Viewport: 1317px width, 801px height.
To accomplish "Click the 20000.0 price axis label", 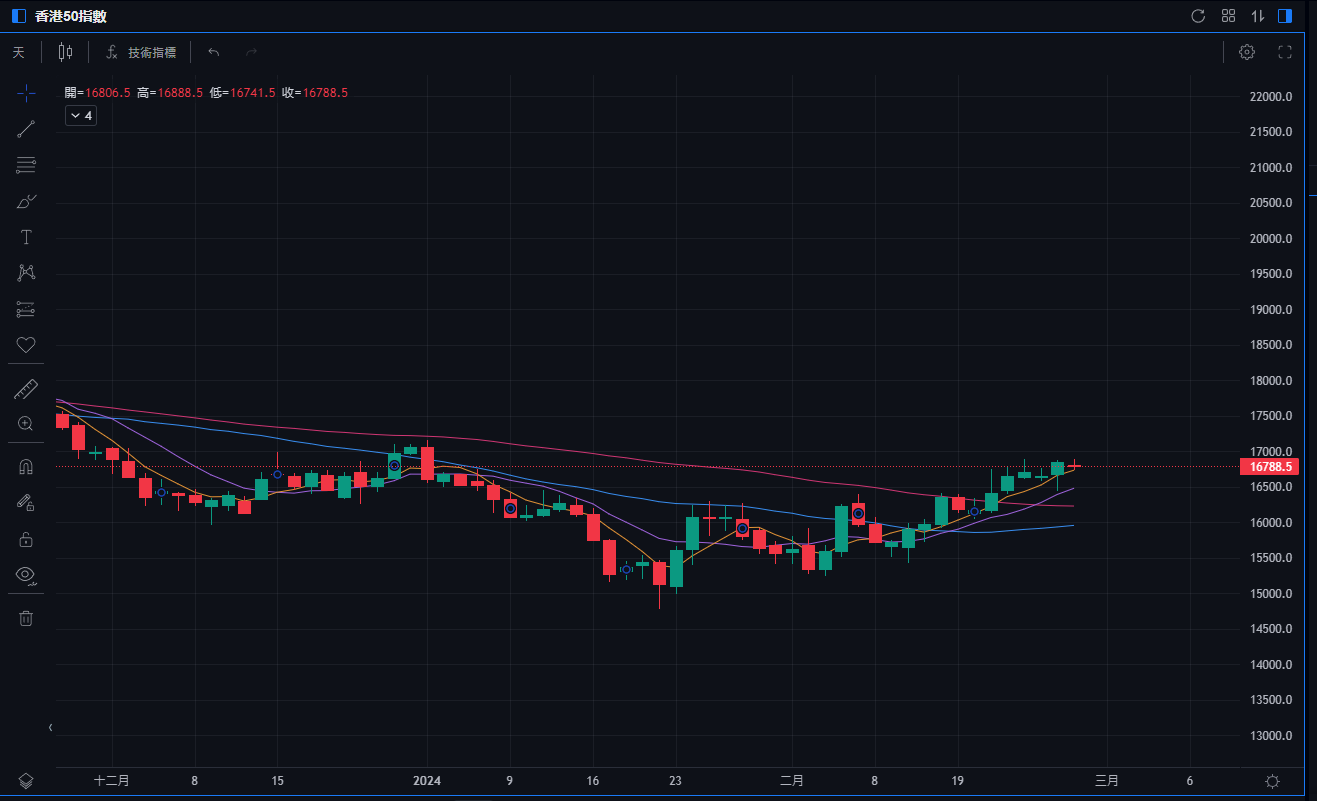I will pyautogui.click(x=1270, y=239).
